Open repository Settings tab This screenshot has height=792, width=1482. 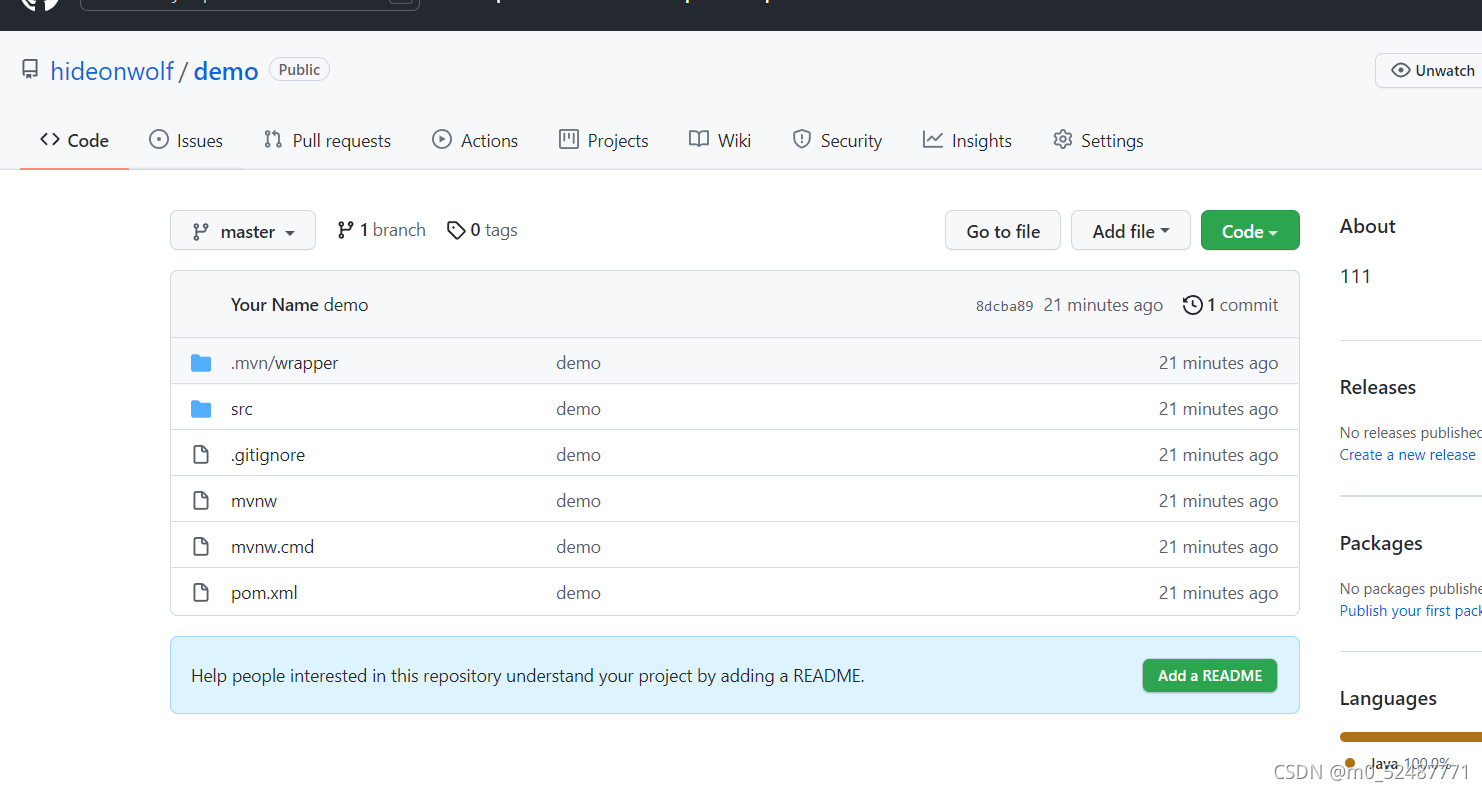tap(1098, 141)
